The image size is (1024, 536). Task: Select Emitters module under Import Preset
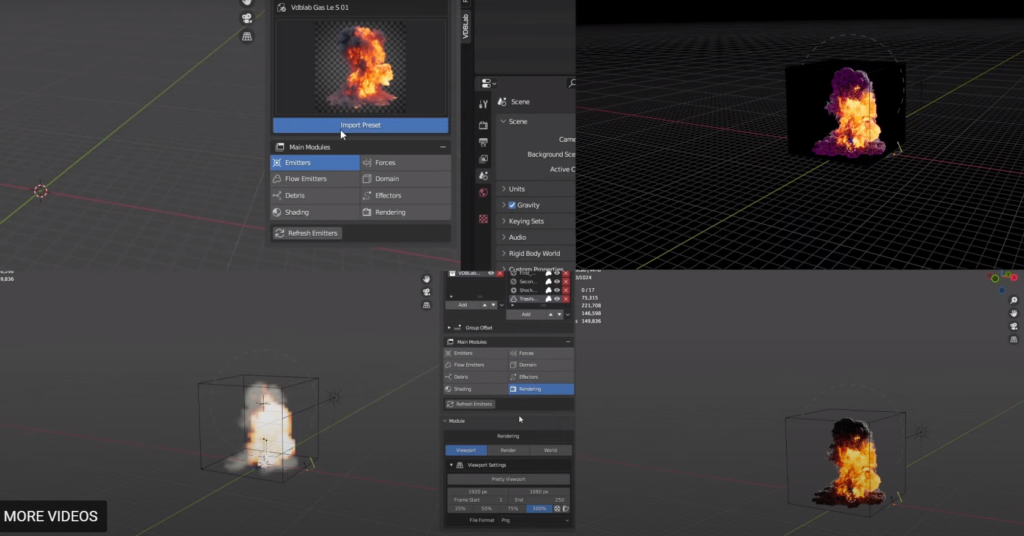(315, 163)
